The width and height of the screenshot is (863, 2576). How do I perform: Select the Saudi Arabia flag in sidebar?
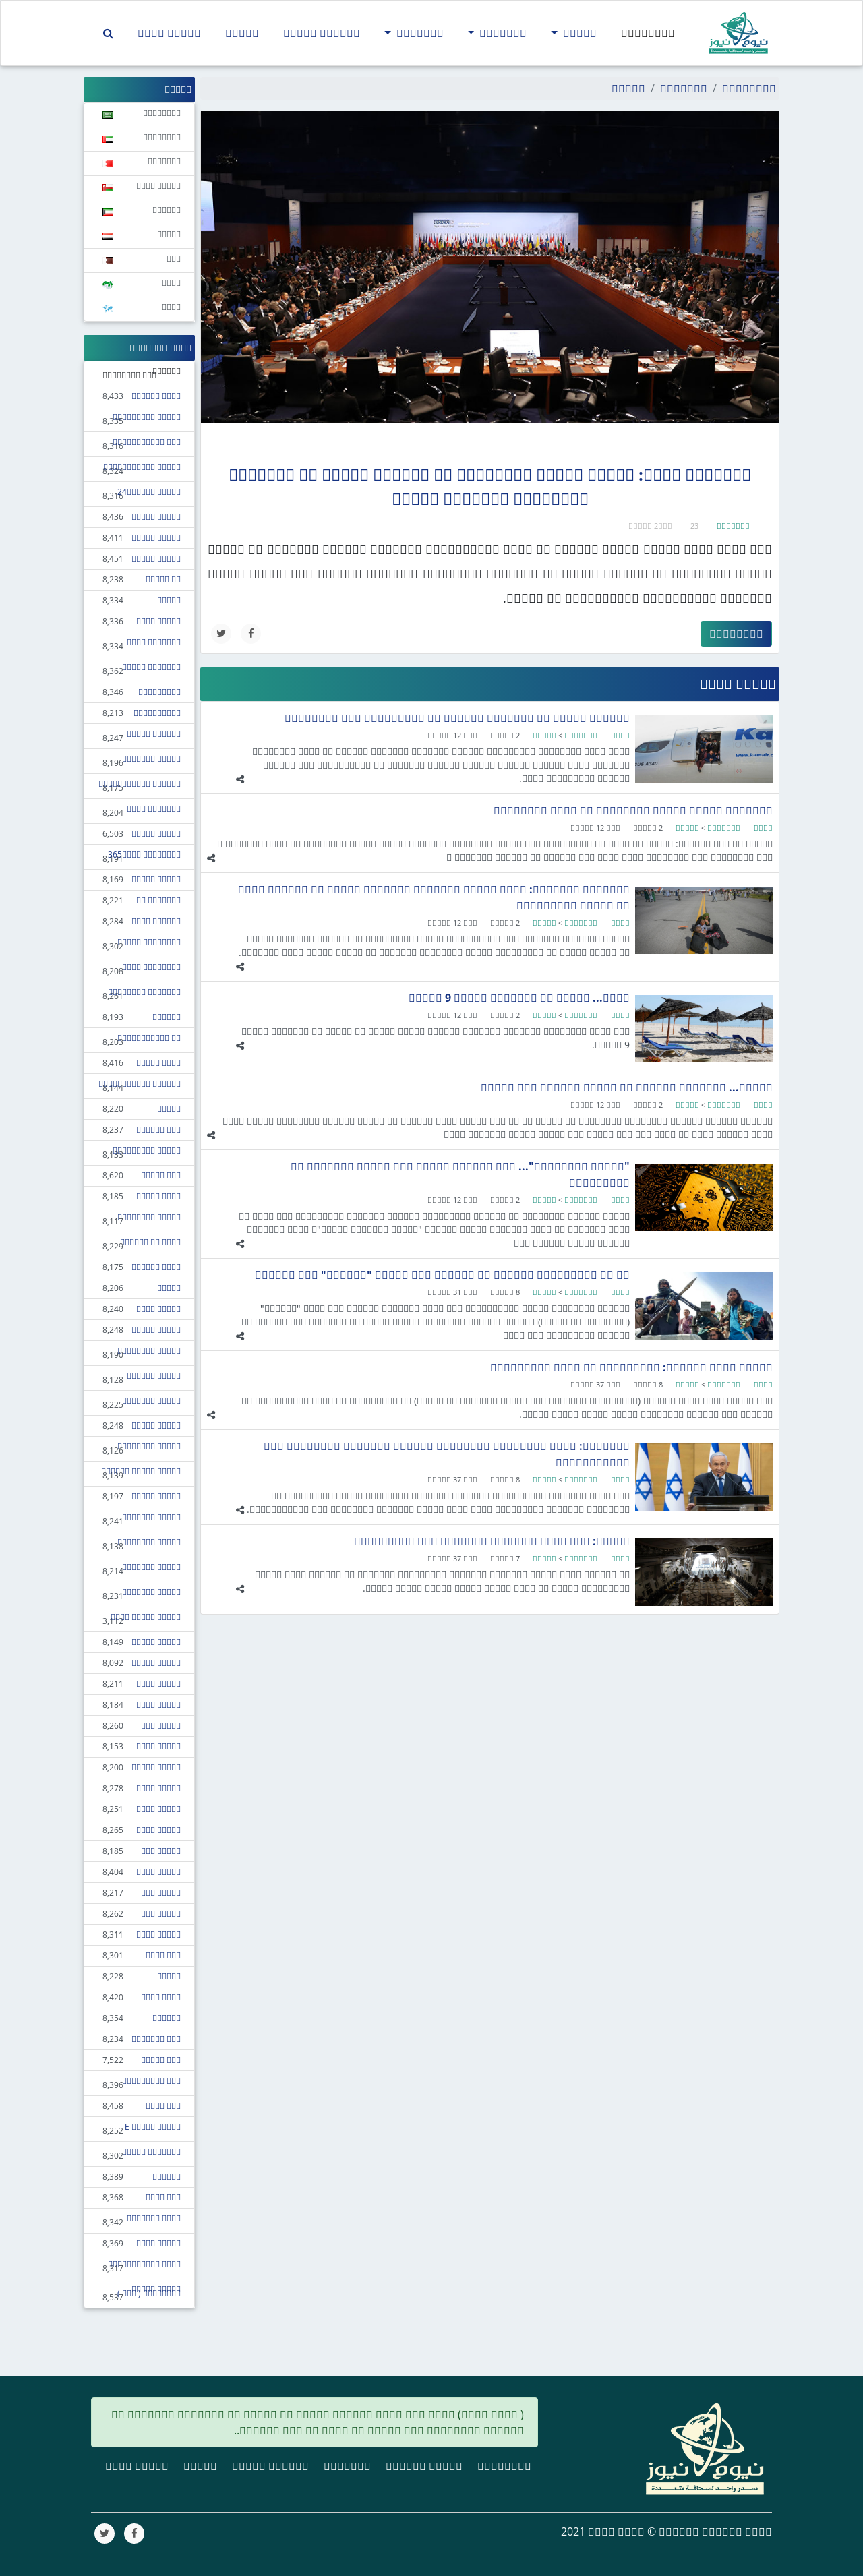pyautogui.click(x=108, y=115)
